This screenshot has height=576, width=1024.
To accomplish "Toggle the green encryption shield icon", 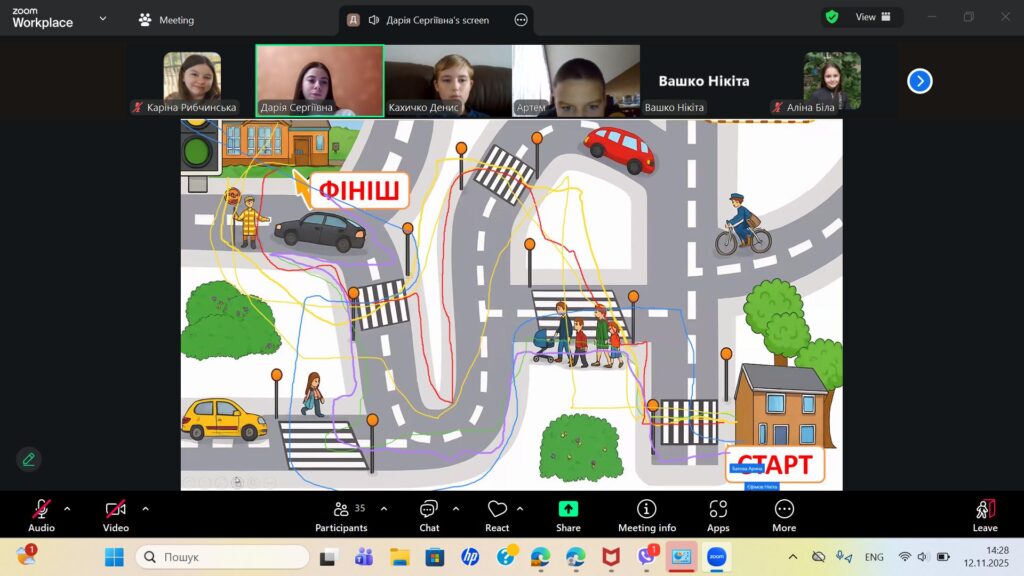I will click(831, 17).
